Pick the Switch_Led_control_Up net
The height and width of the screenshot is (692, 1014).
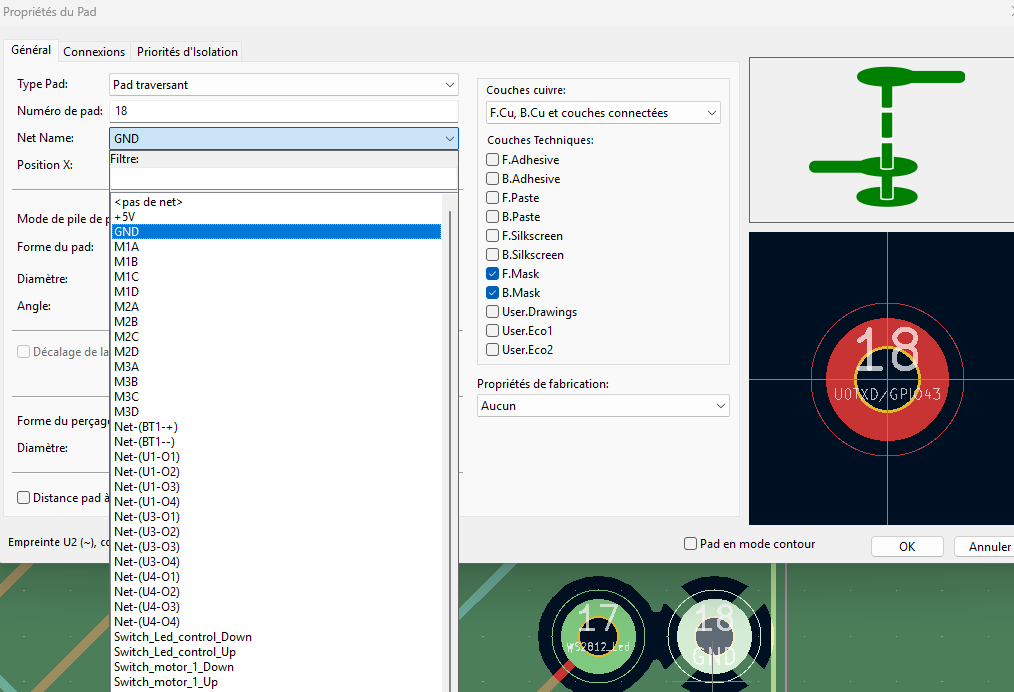point(276,652)
